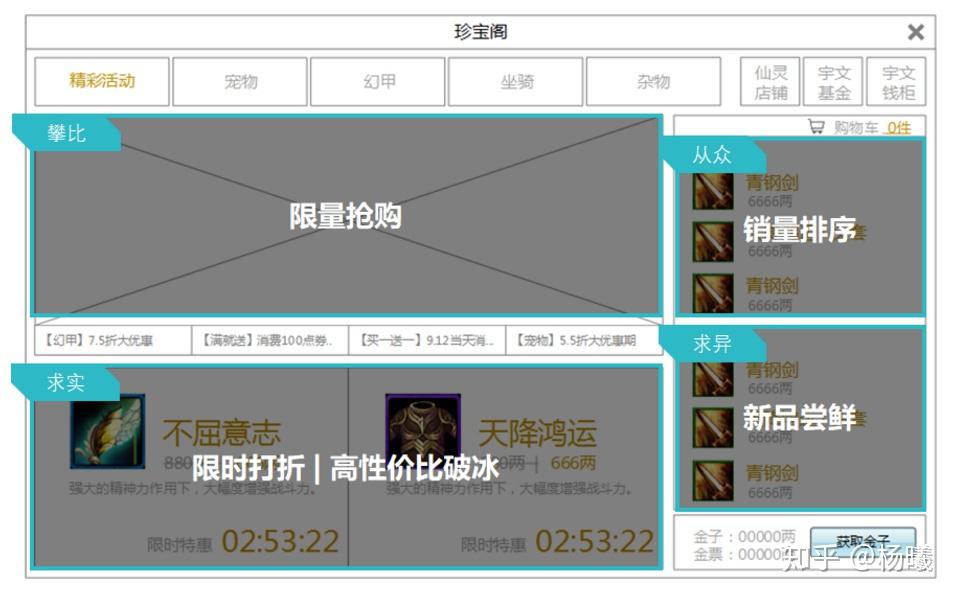
Task: Click the 【买一送一】 promotion entry
Action: 427,341
